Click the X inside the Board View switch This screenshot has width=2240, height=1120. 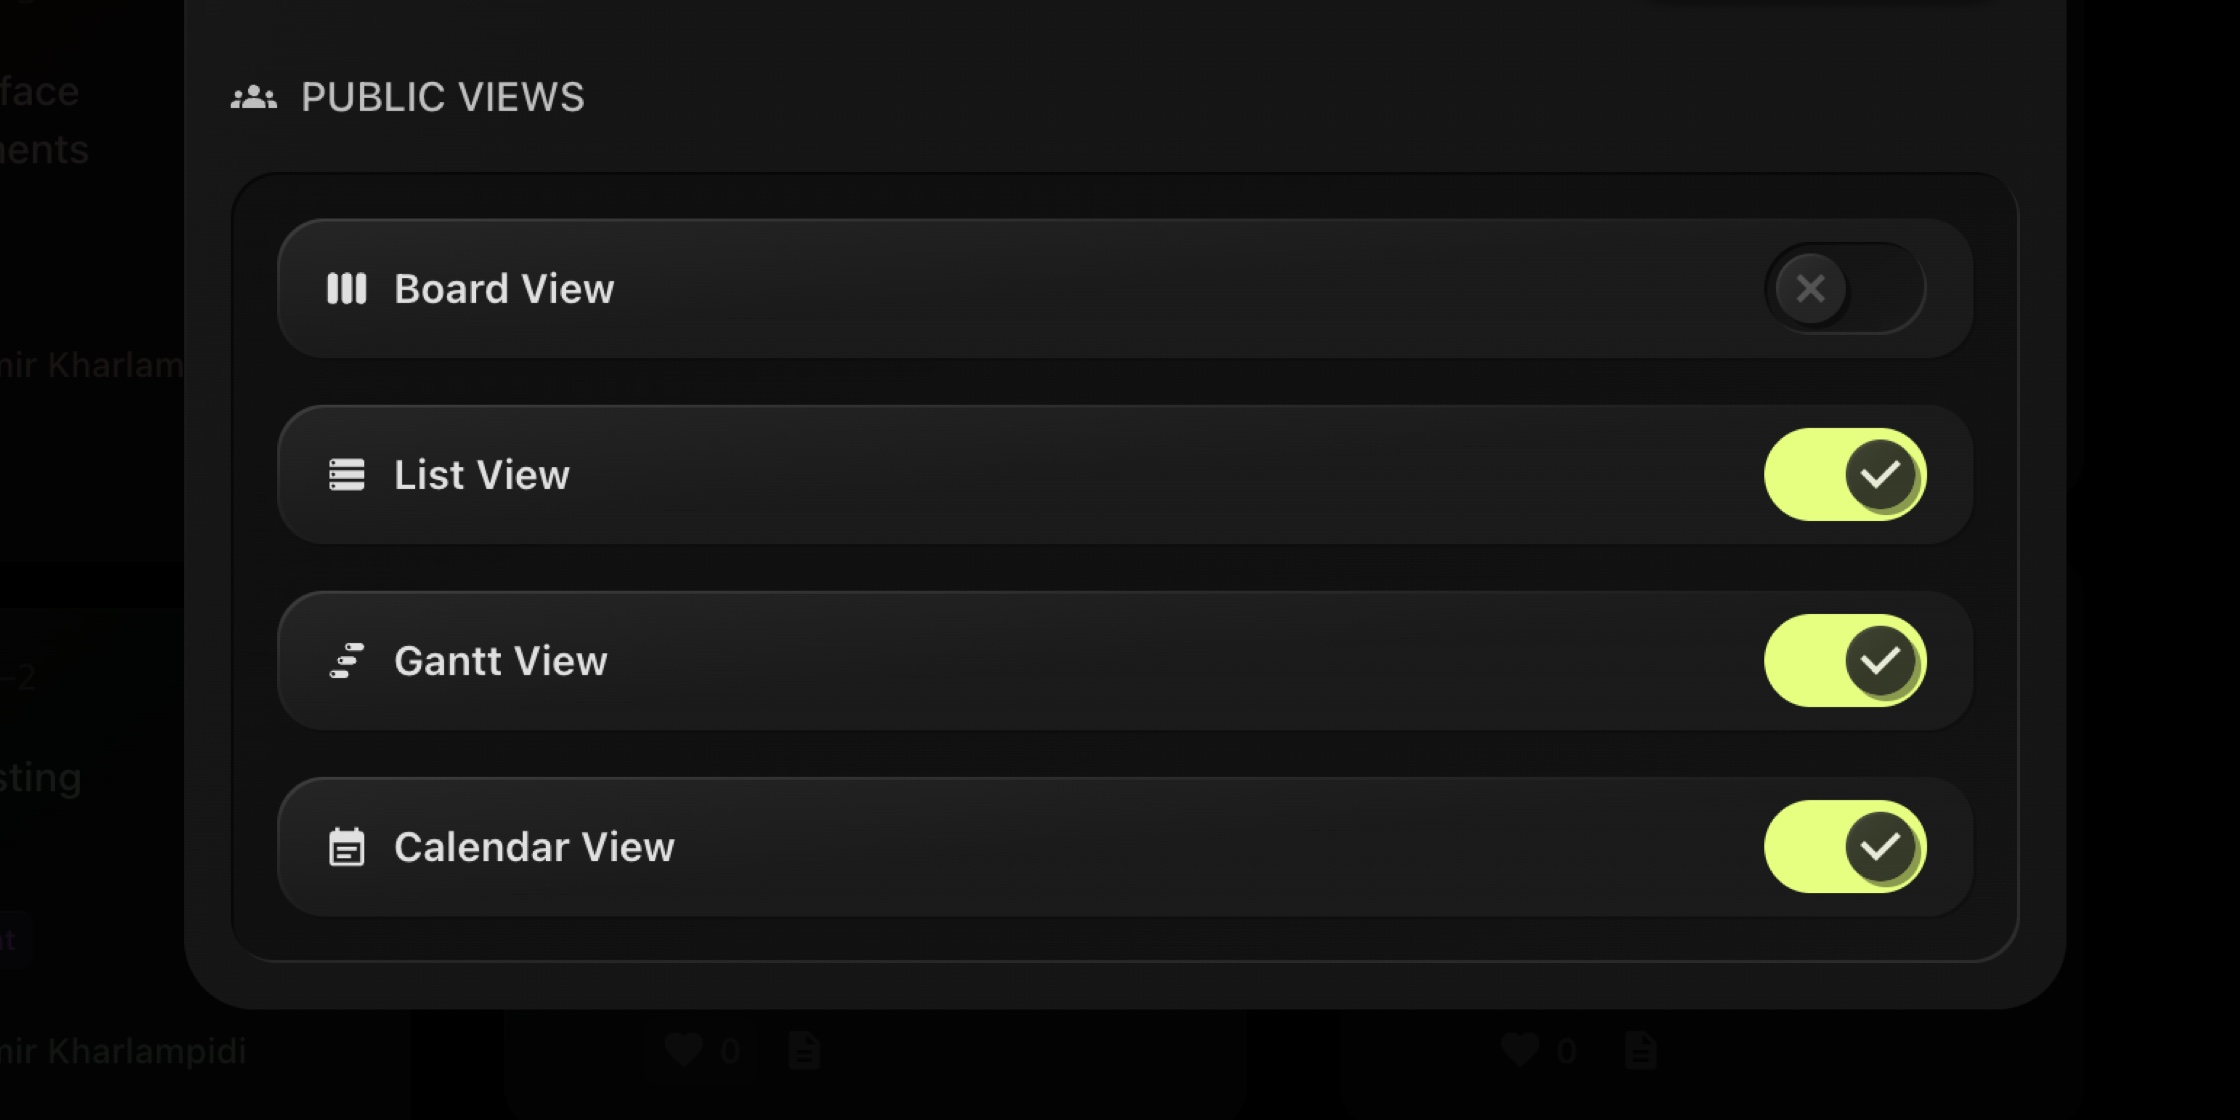pyautogui.click(x=1809, y=289)
